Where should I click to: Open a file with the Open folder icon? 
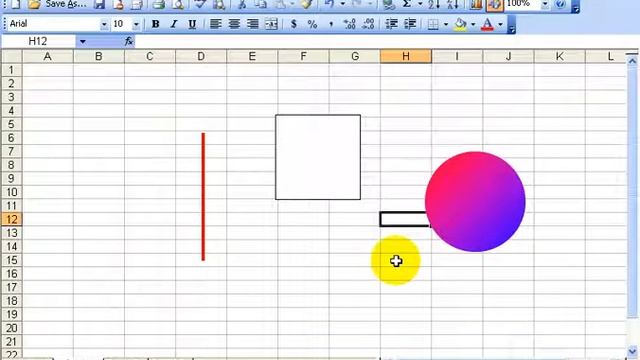click(34, 4)
